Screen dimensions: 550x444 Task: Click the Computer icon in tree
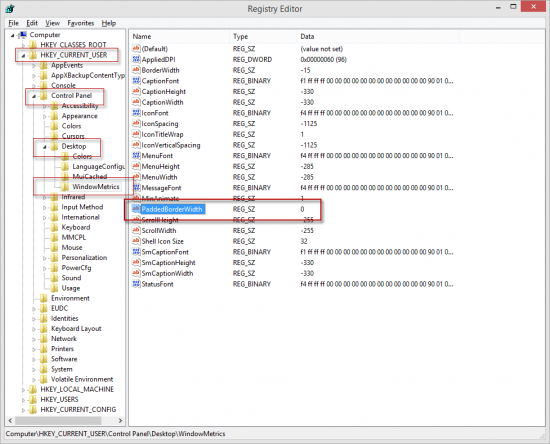[23, 34]
